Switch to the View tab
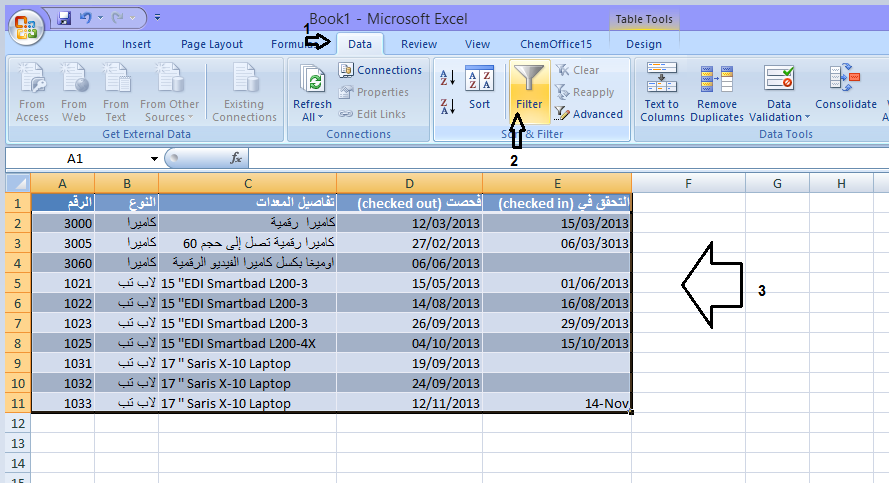The image size is (889, 483). coord(477,44)
